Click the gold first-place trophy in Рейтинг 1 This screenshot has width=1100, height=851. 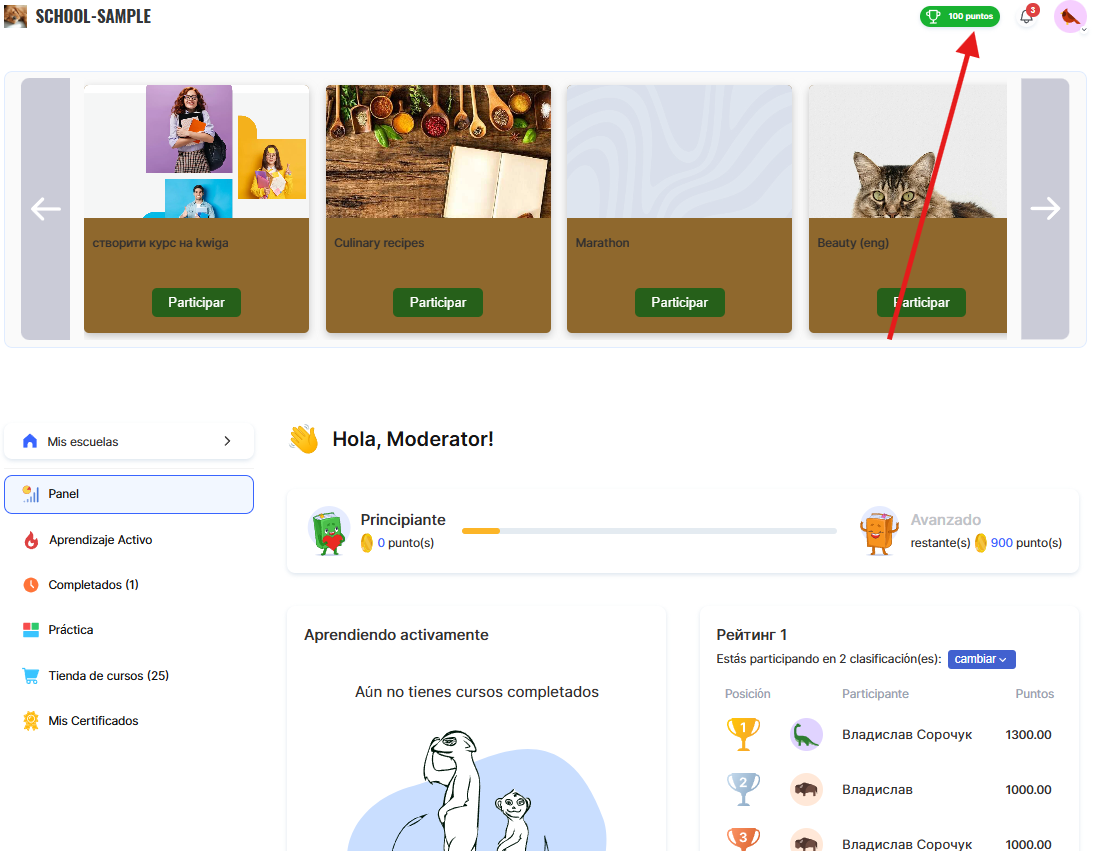(743, 733)
